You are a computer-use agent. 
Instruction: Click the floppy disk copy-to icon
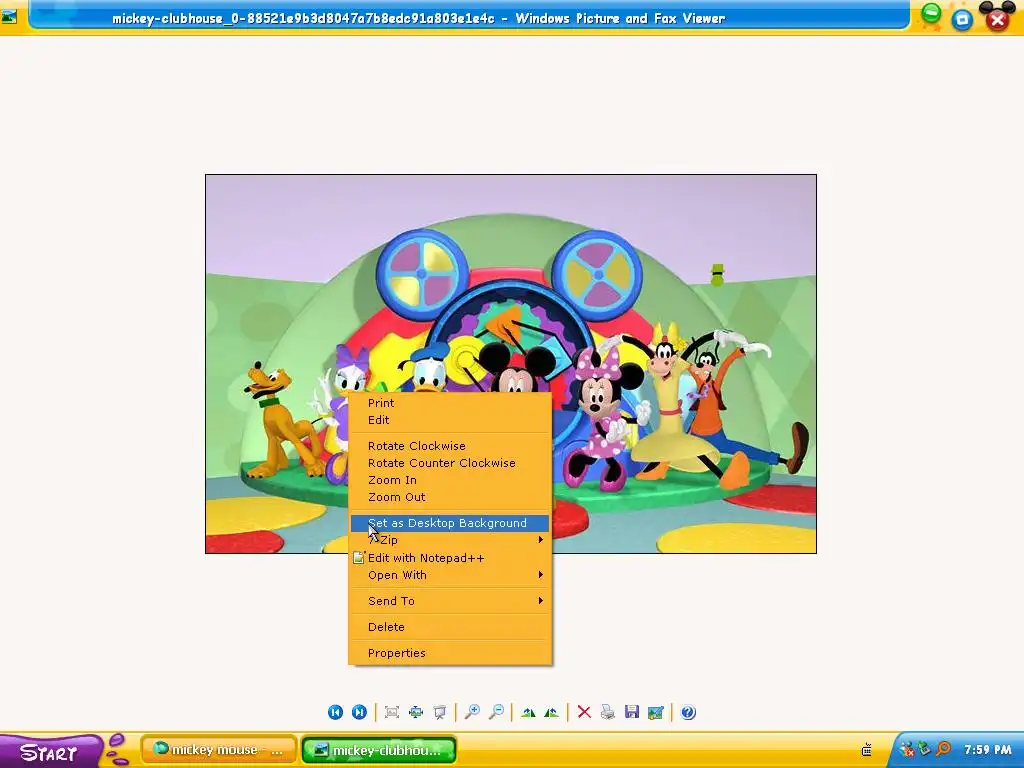tap(632, 712)
